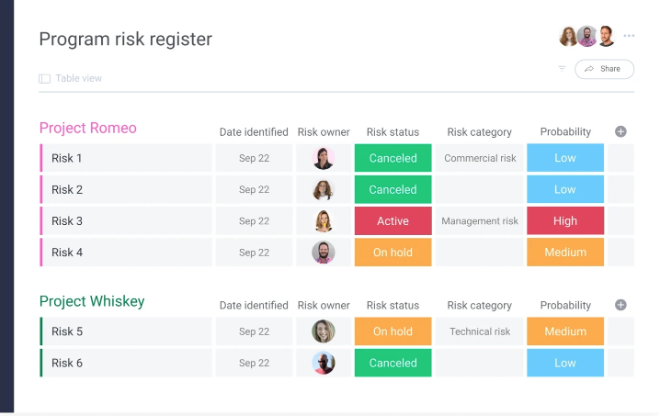Open the Risk 1 row
Image resolution: width=659 pixels, height=416 pixels.
[x=126, y=158]
